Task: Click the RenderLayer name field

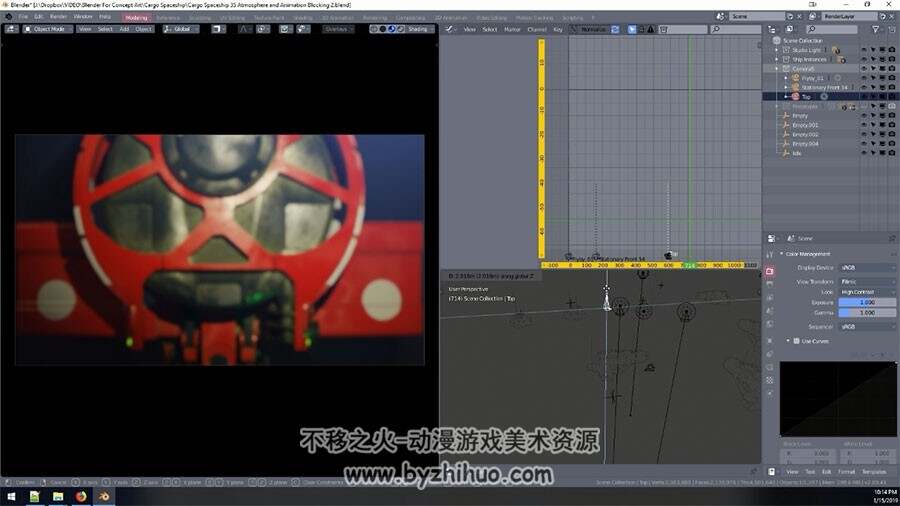Action: (x=849, y=17)
